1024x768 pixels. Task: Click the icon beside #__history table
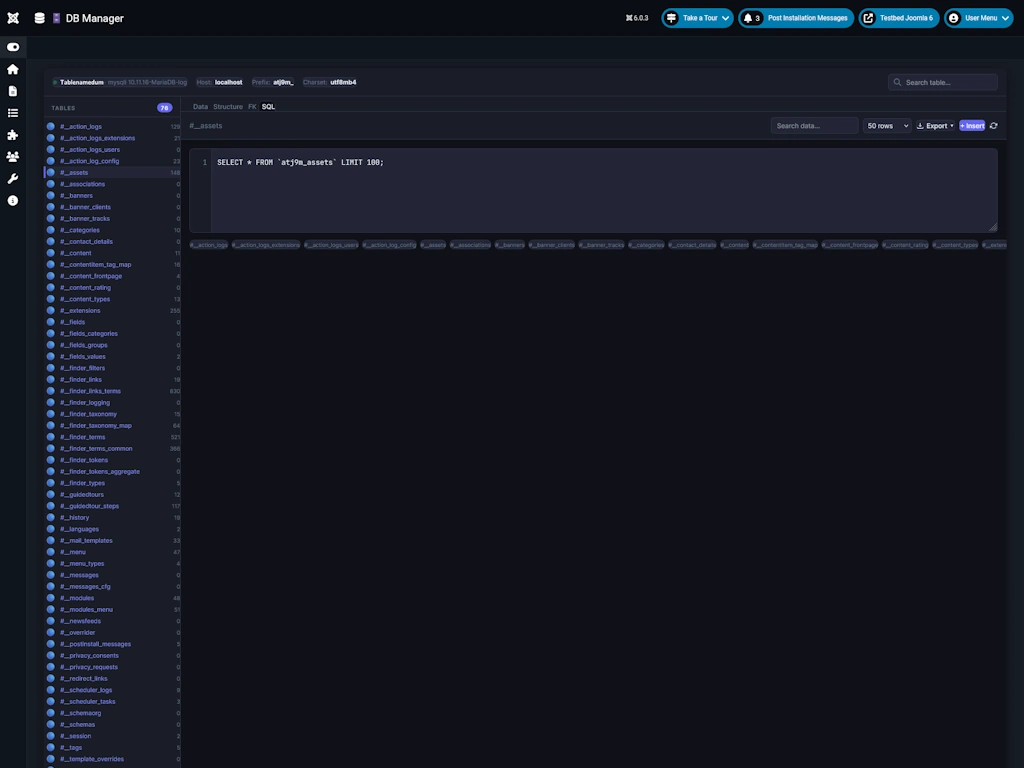pos(51,517)
